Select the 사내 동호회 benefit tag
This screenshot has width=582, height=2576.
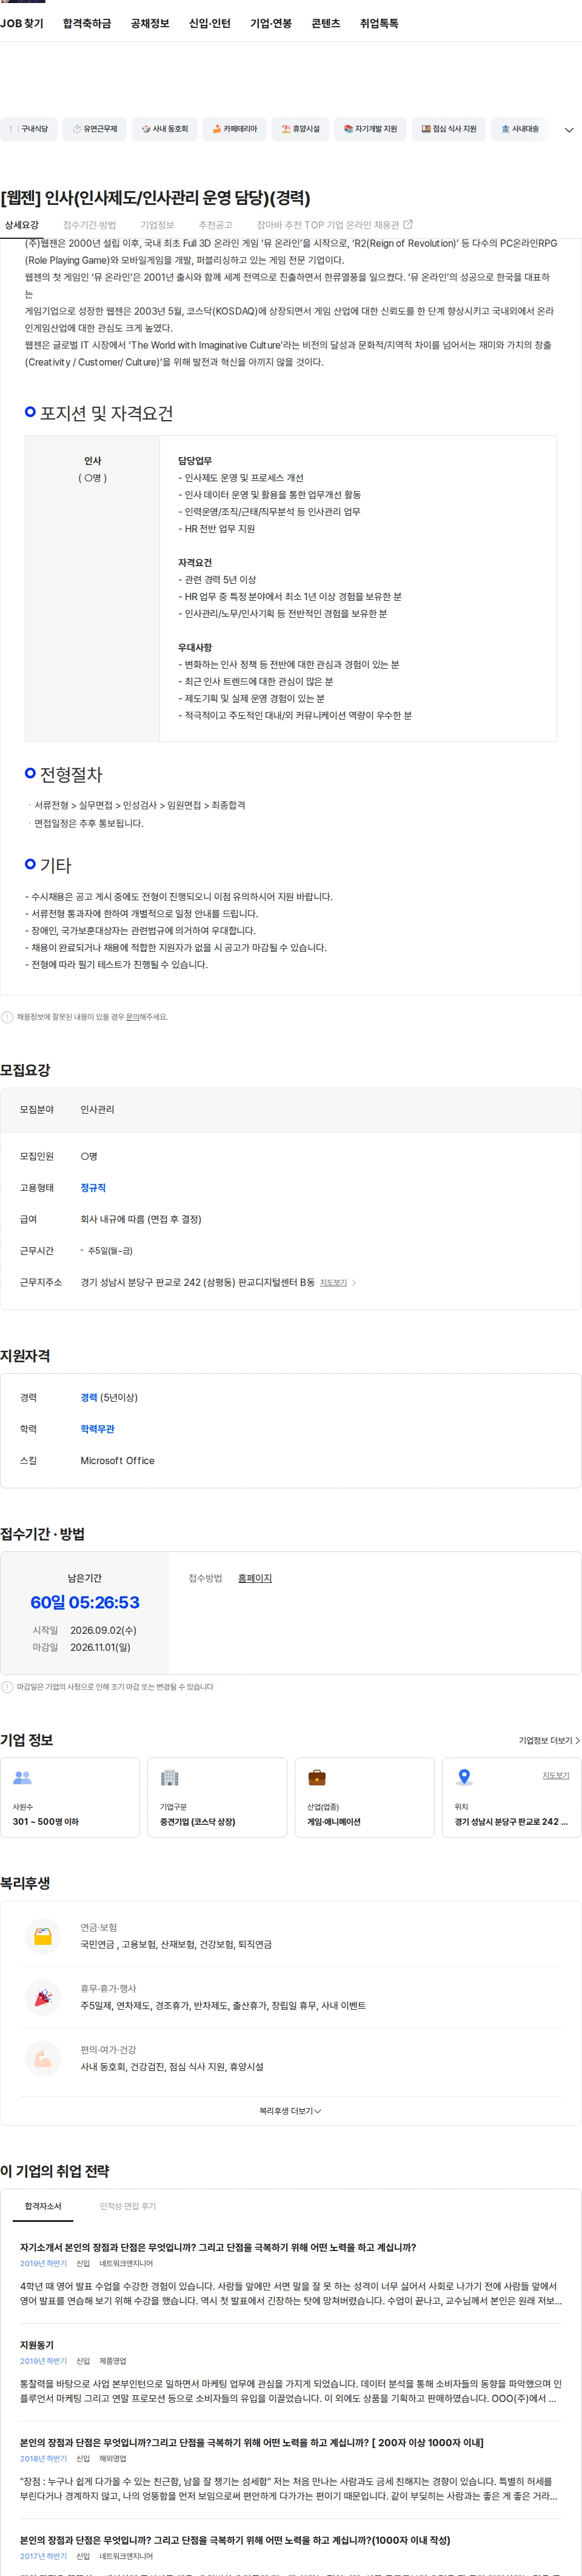click(x=165, y=129)
